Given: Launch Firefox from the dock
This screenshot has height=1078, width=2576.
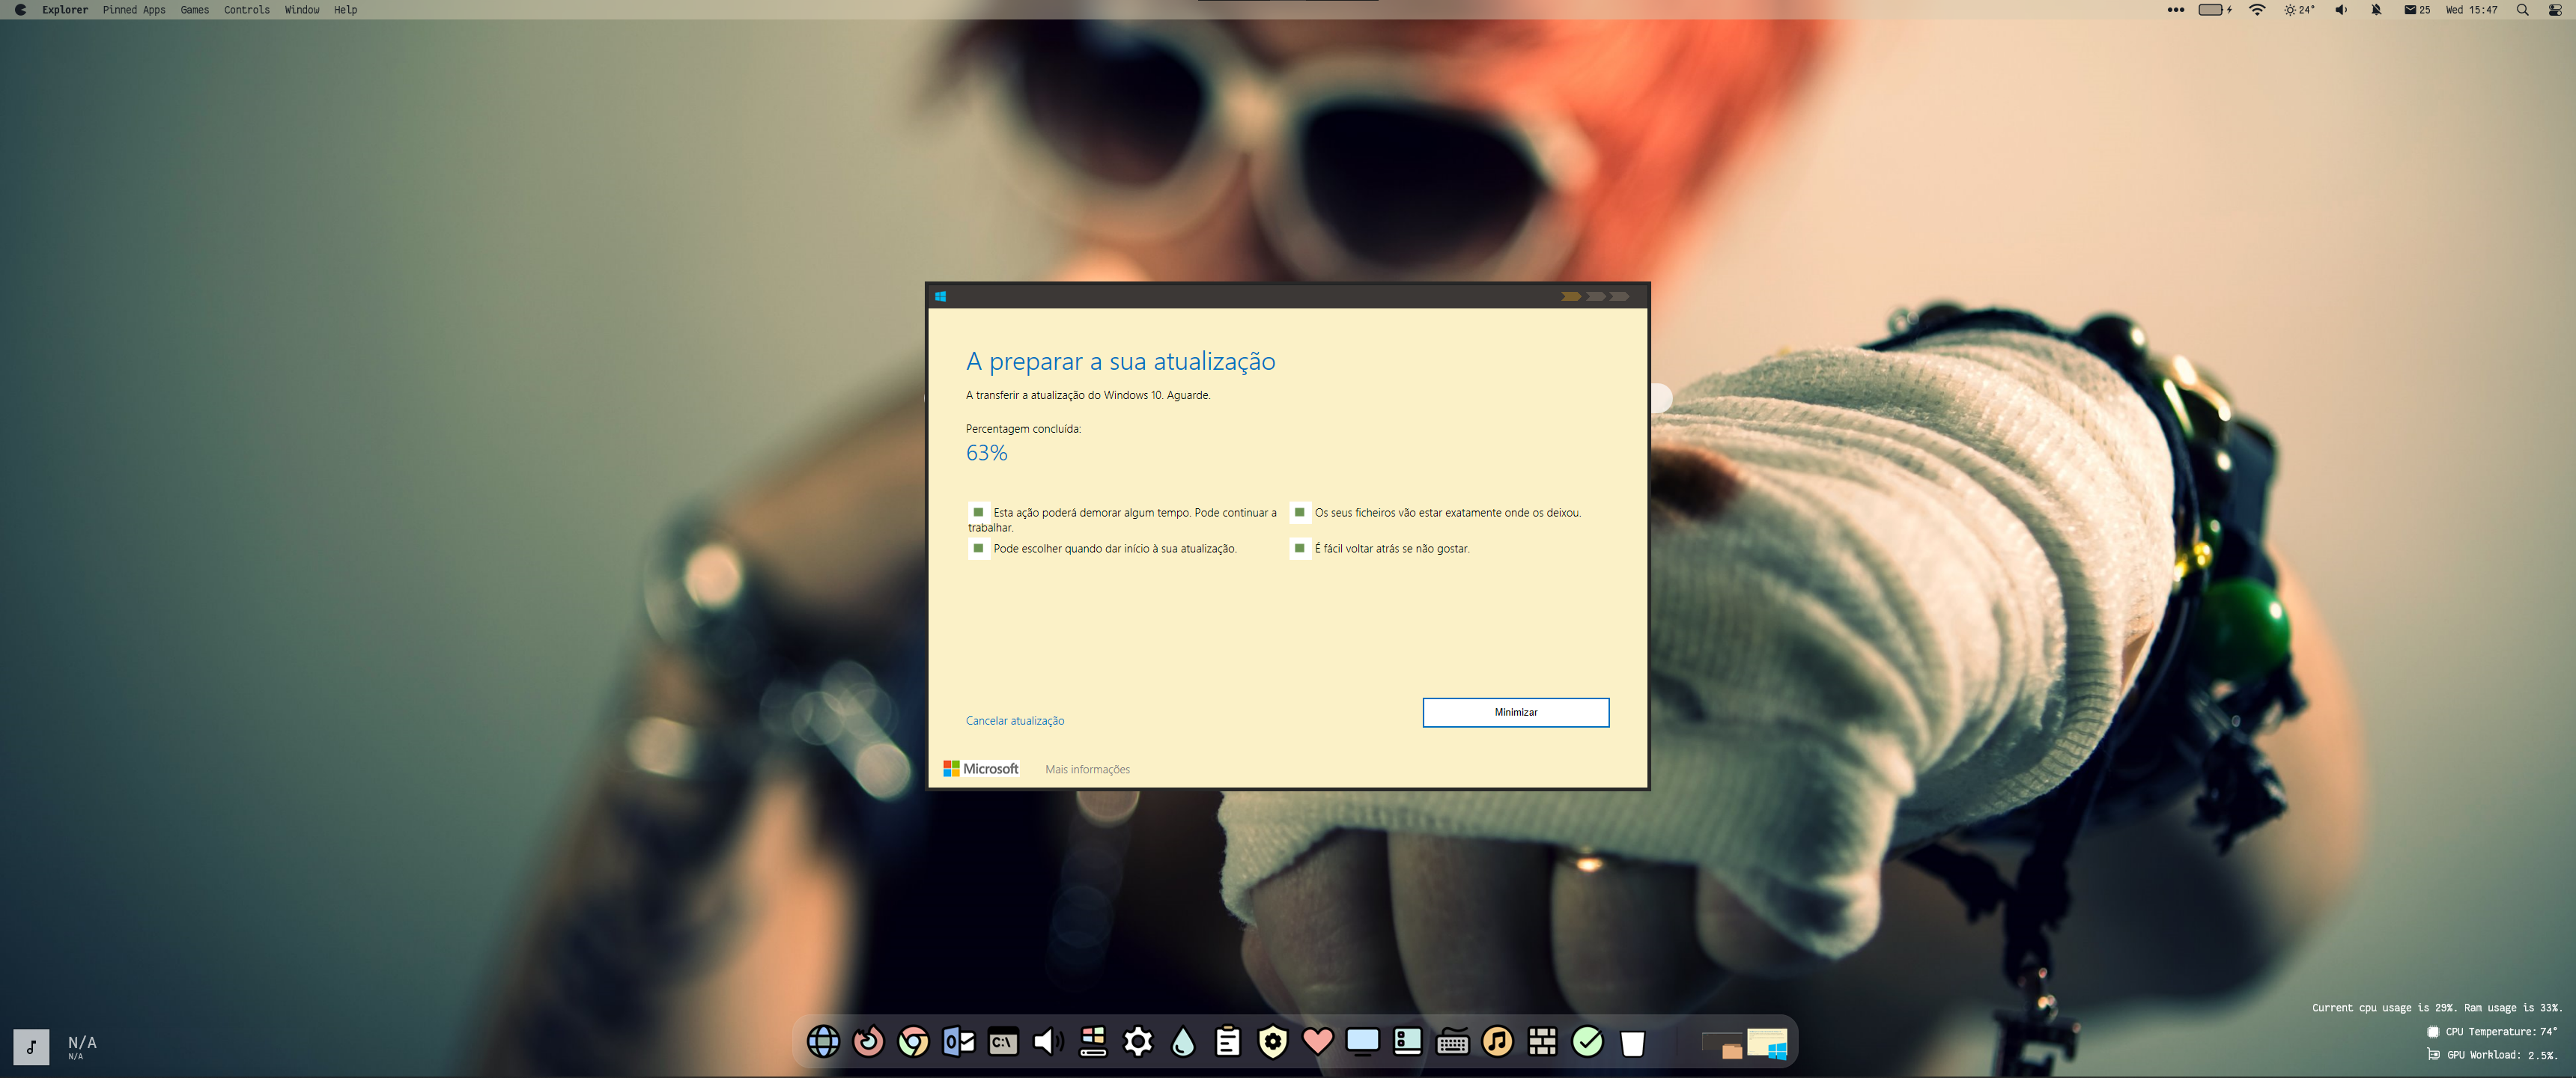Looking at the screenshot, I should [868, 1042].
